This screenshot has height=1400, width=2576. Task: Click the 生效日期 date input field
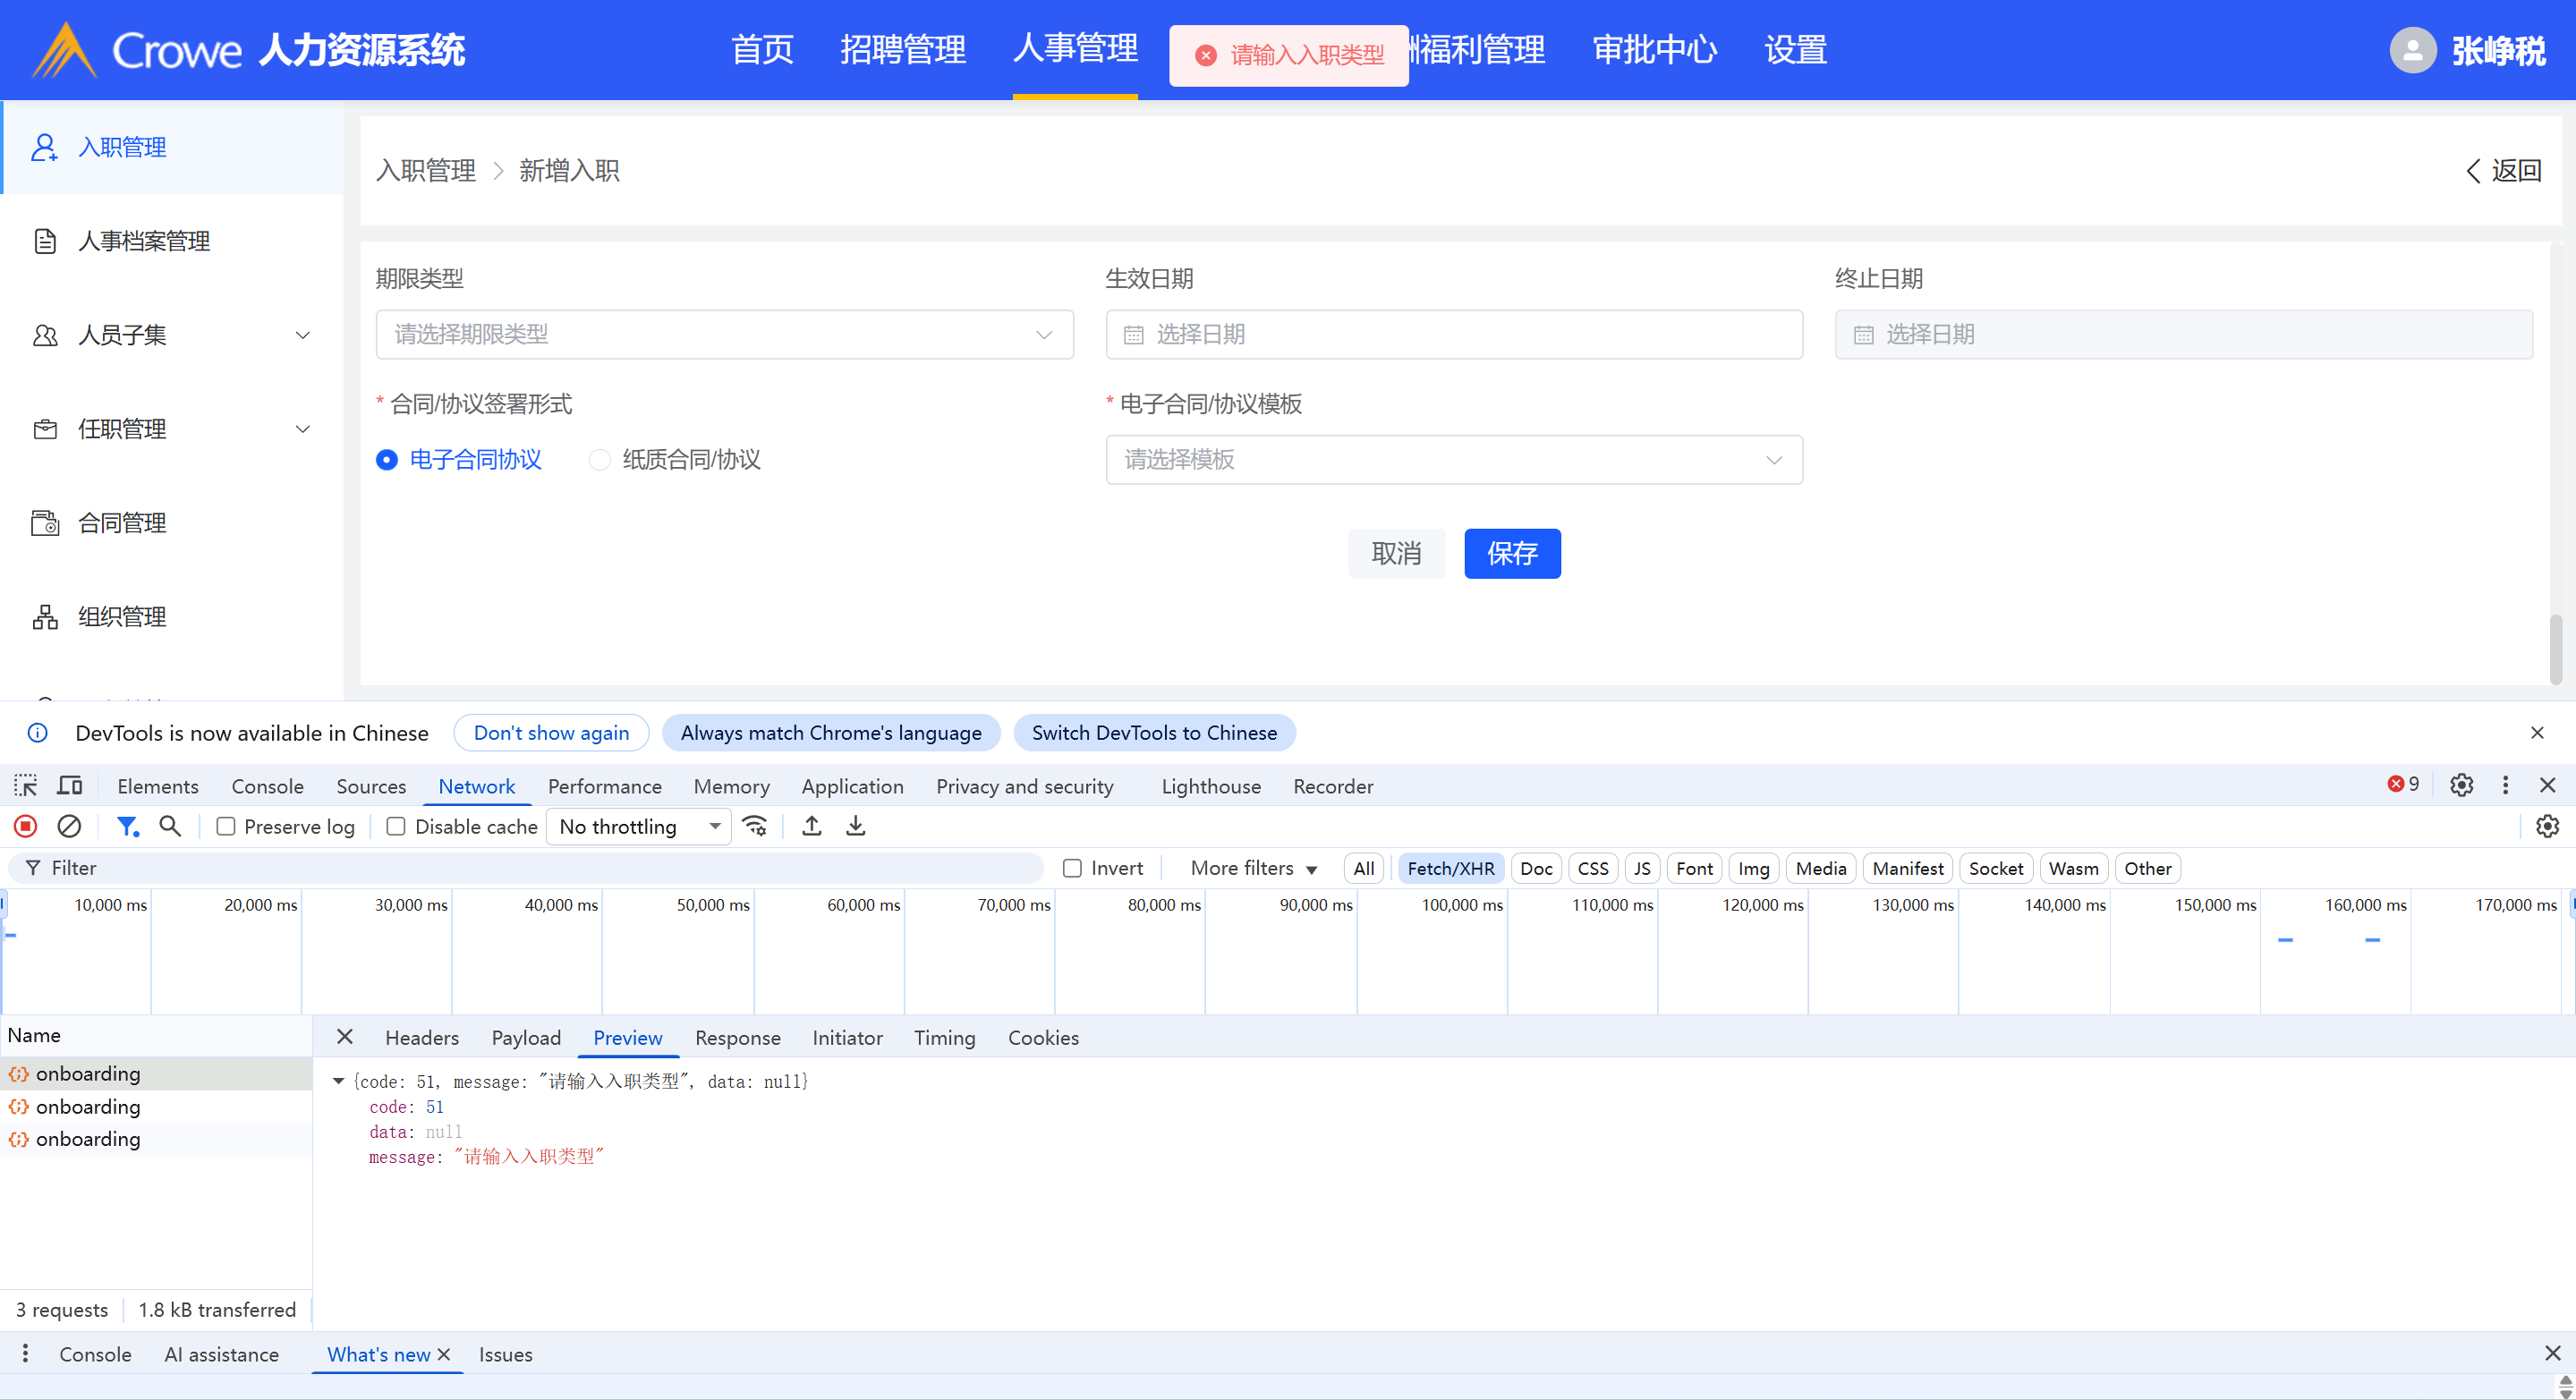click(1453, 334)
